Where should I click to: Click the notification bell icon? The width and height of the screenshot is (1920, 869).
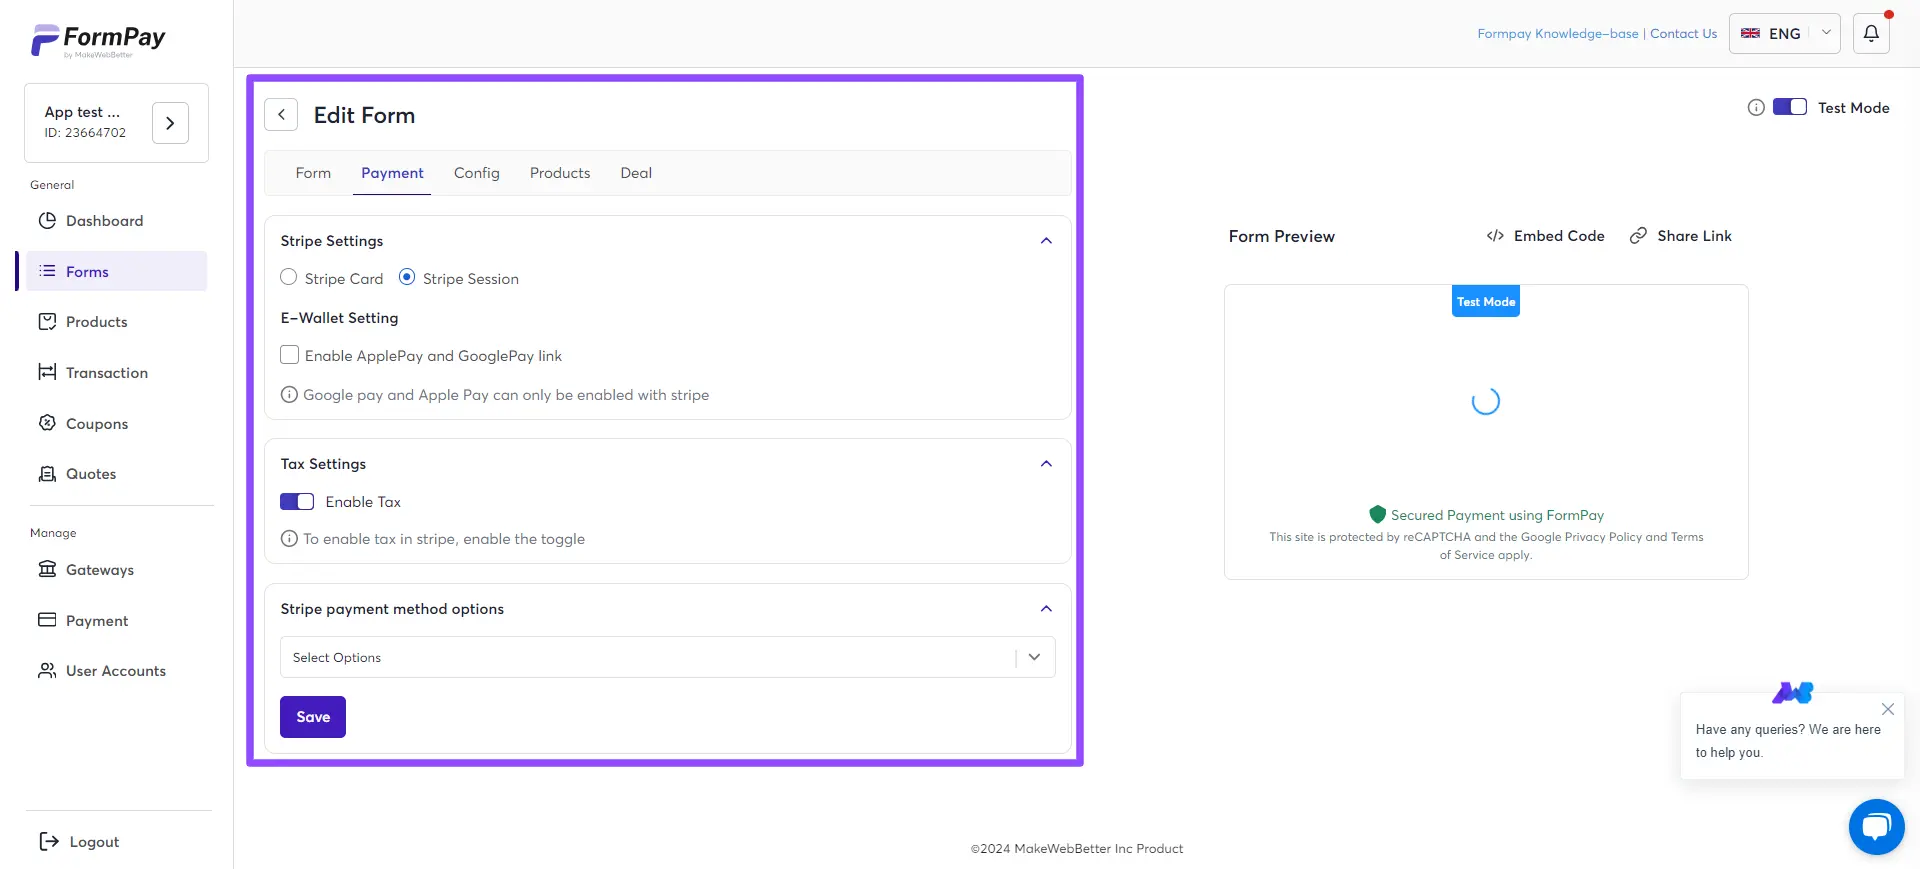1870,33
